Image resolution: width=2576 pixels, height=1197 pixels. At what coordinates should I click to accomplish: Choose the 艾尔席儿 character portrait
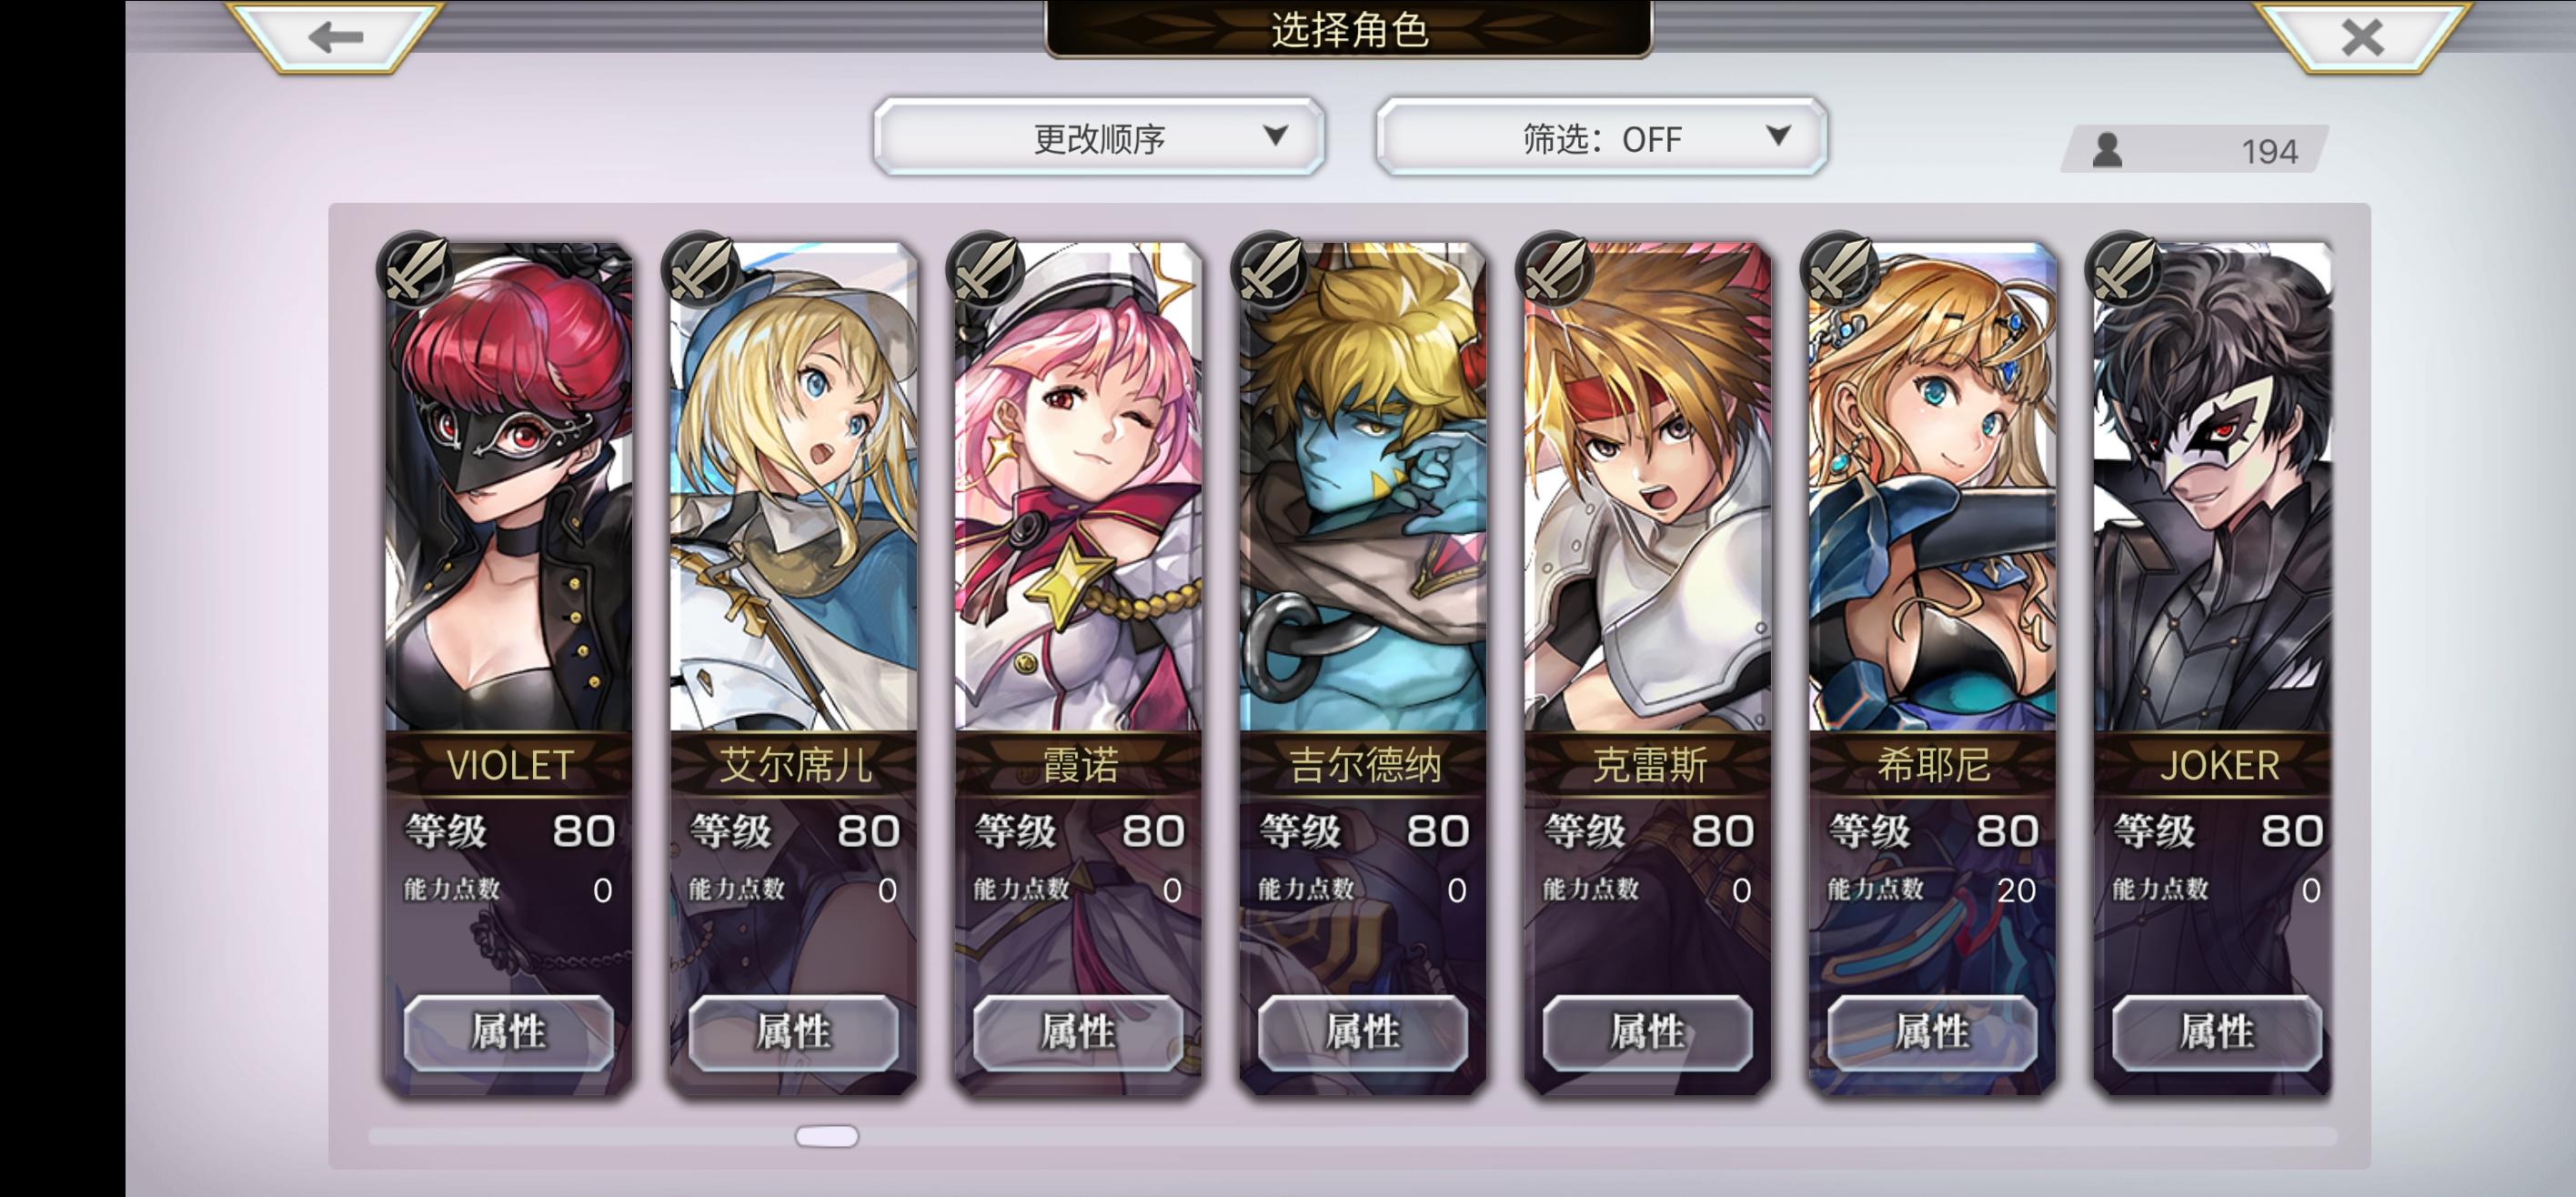pyautogui.click(x=793, y=487)
